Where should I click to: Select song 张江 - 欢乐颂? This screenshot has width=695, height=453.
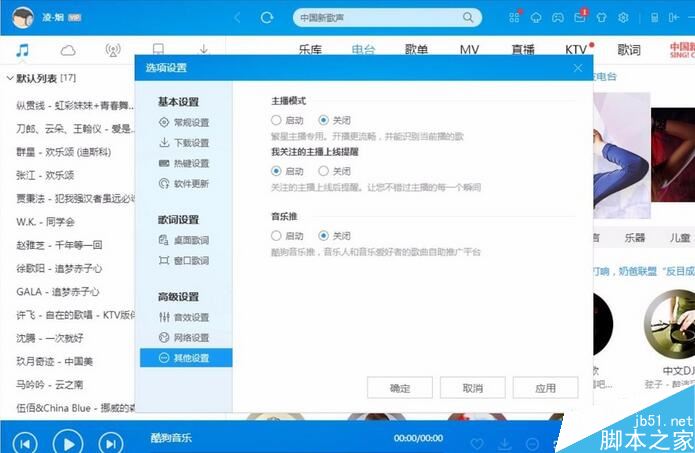(x=45, y=176)
